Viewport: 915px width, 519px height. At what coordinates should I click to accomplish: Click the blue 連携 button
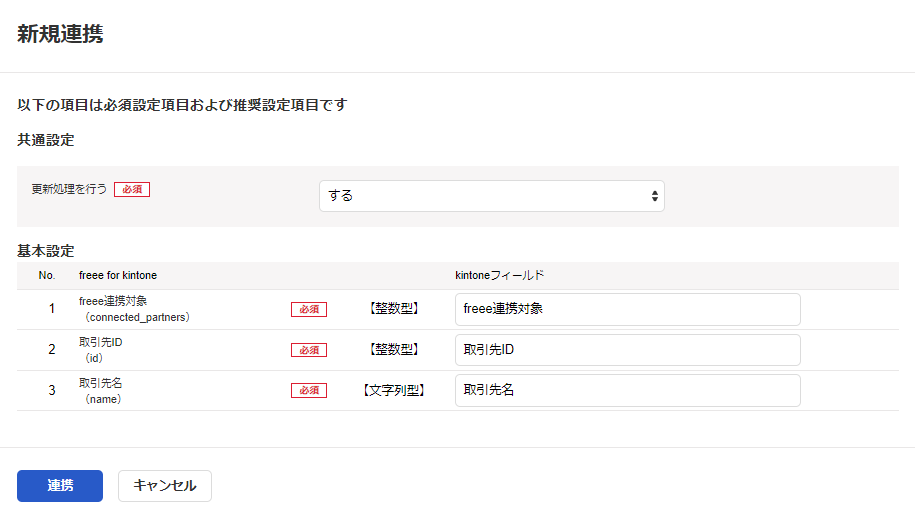[60, 486]
